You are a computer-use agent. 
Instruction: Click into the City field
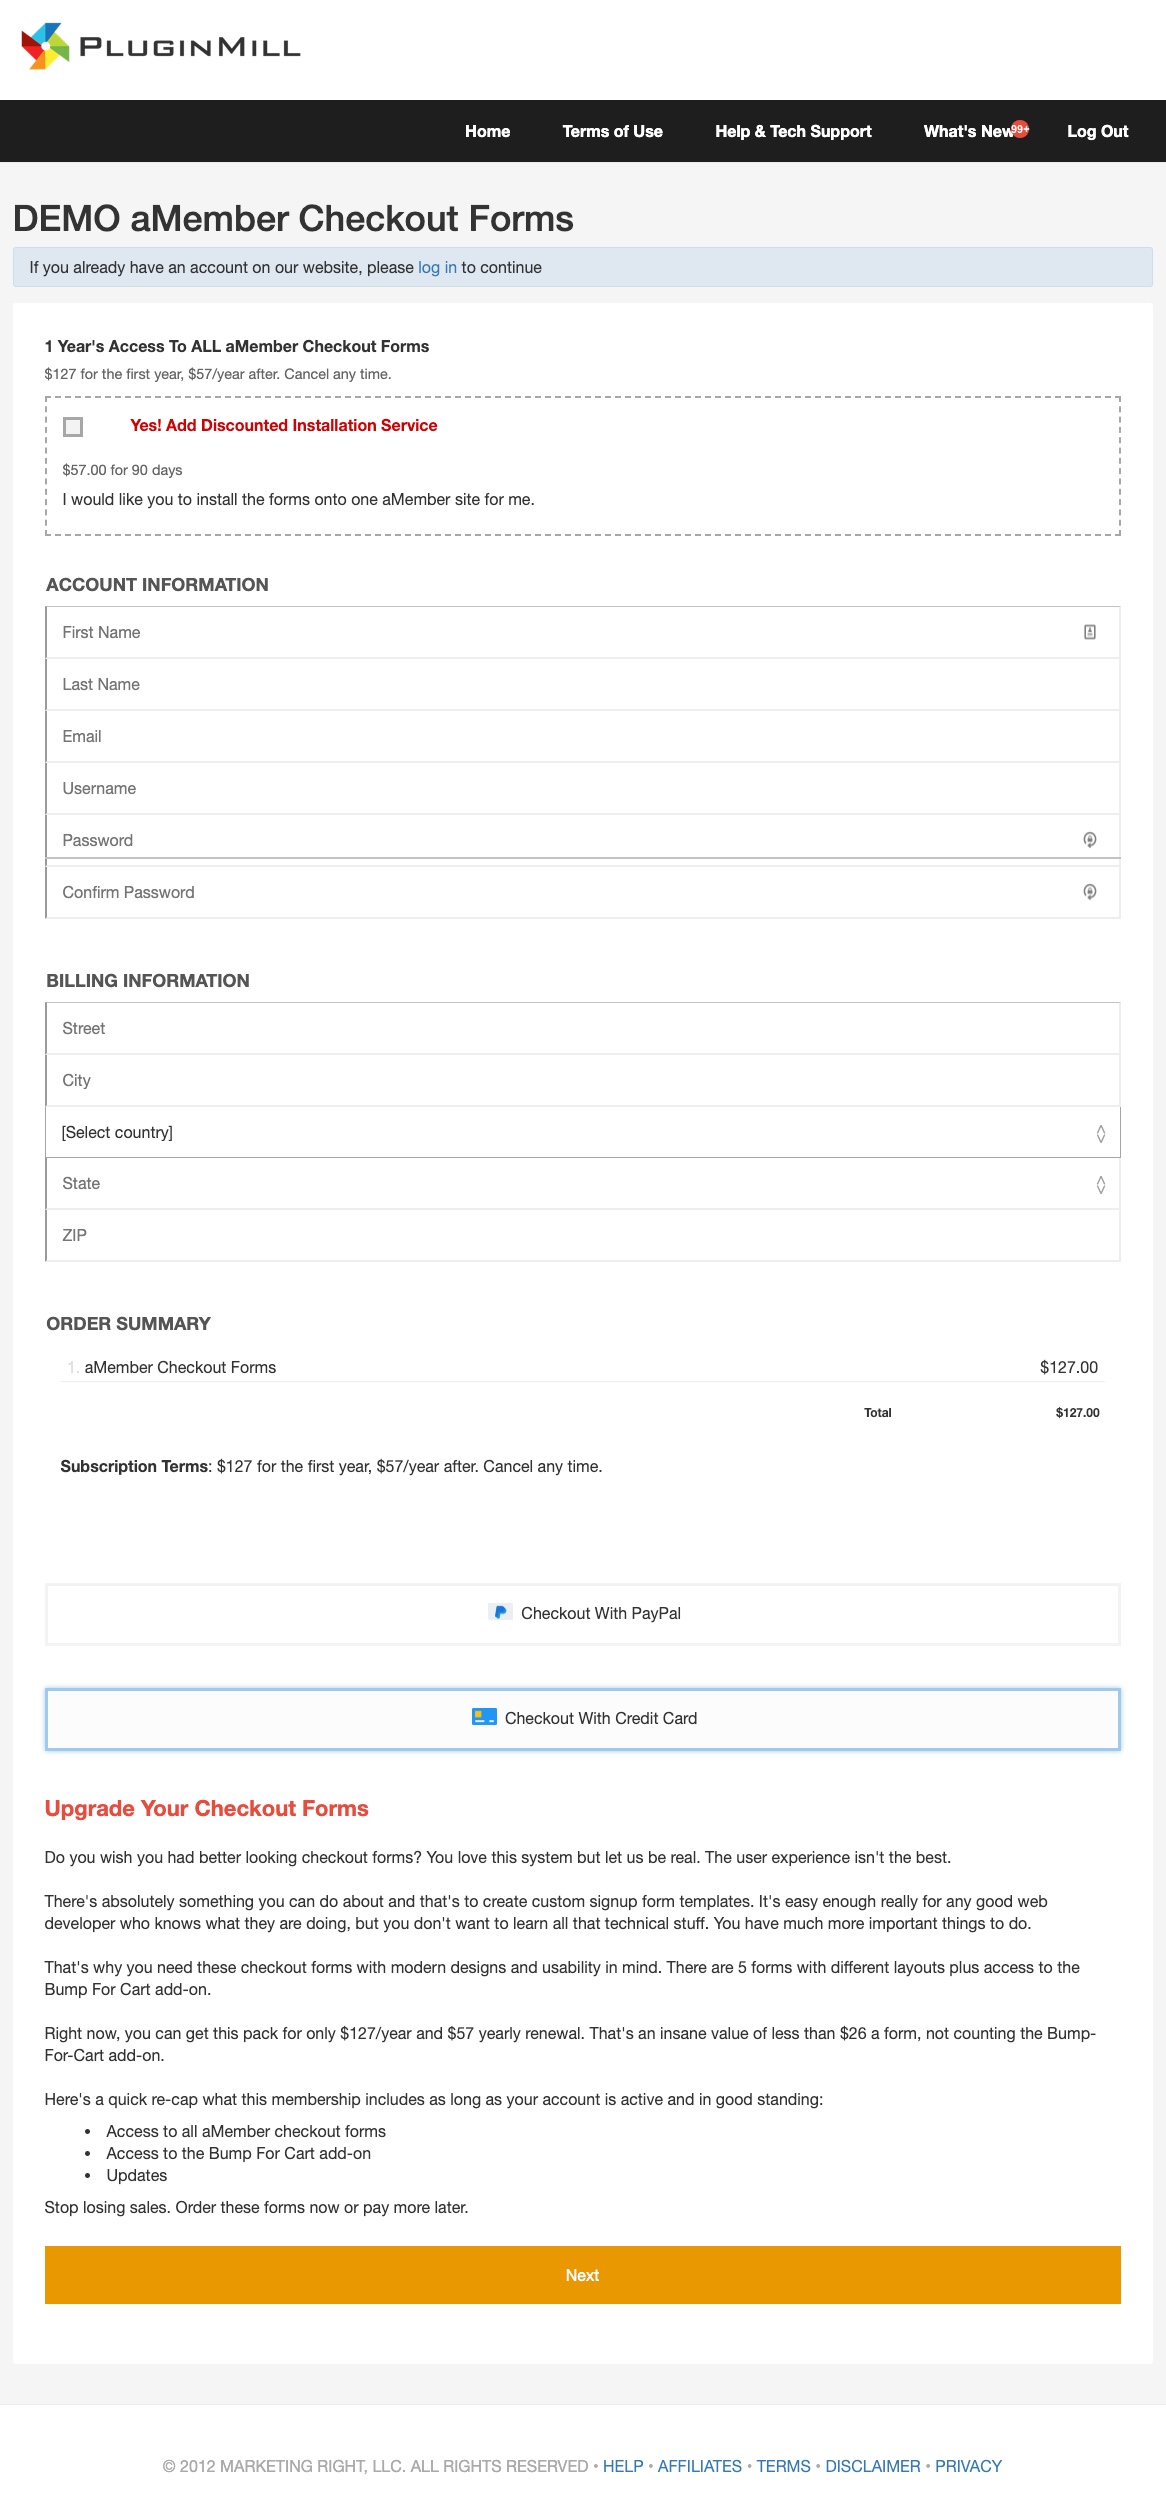pyautogui.click(x=583, y=1080)
